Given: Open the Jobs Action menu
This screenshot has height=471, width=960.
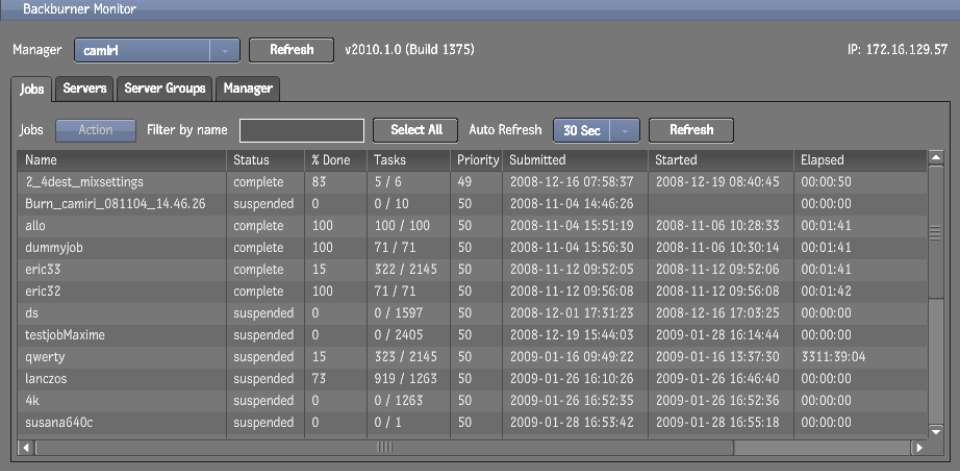Looking at the screenshot, I should 95,130.
